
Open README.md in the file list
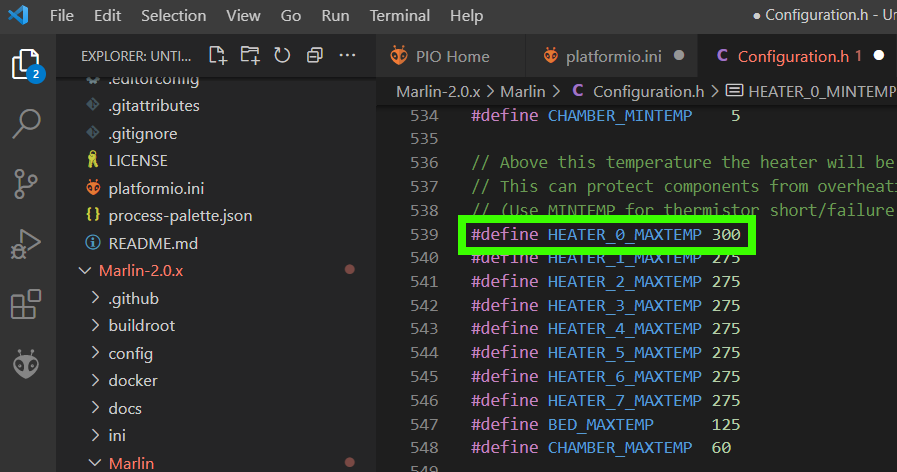[152, 243]
